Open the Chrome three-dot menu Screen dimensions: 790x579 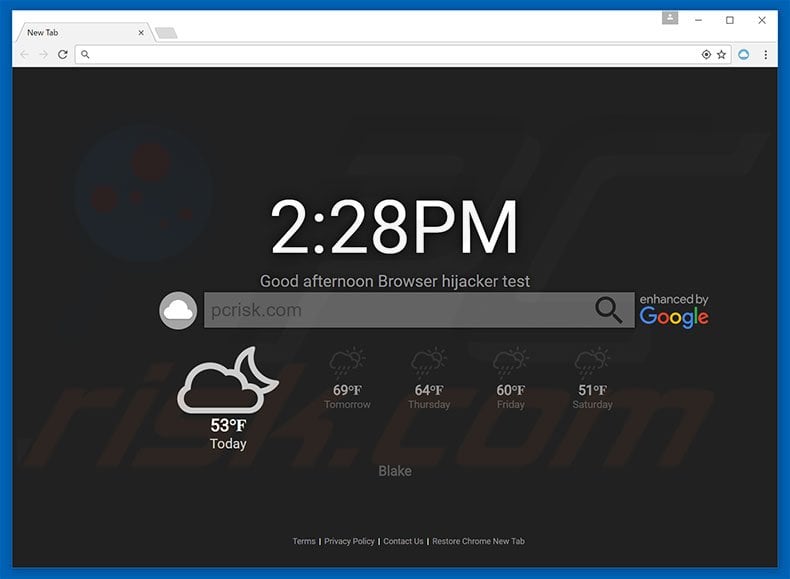[x=766, y=54]
